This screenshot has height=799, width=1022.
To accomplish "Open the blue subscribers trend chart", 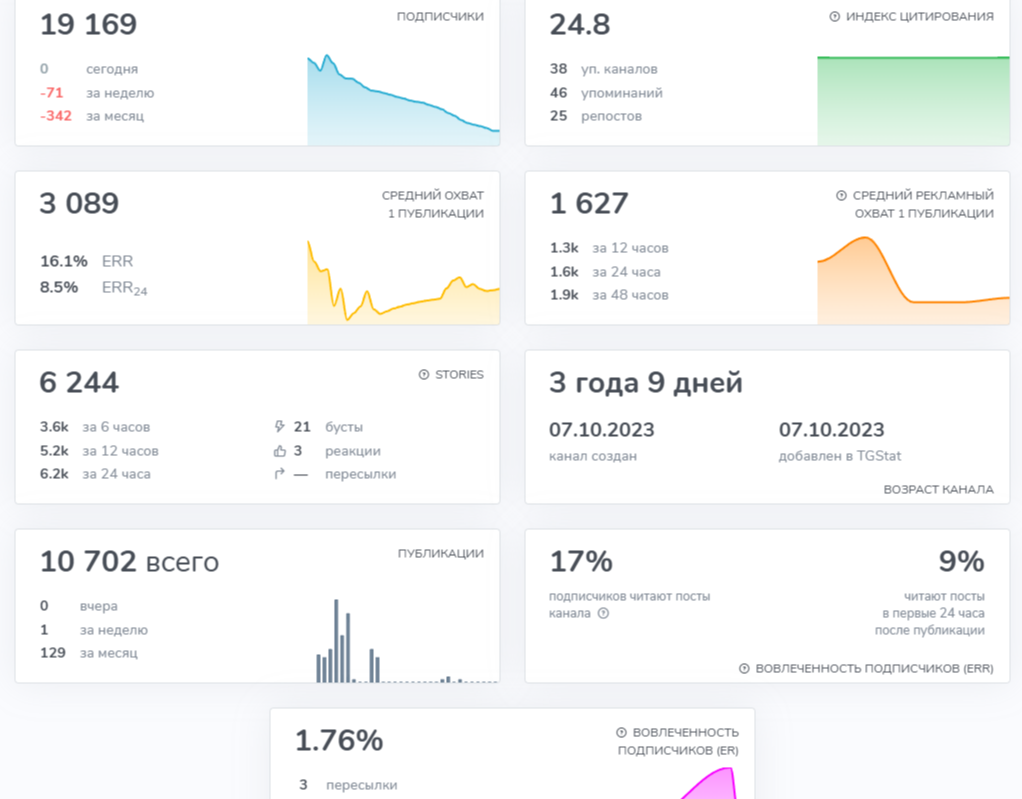I will tap(403, 100).
